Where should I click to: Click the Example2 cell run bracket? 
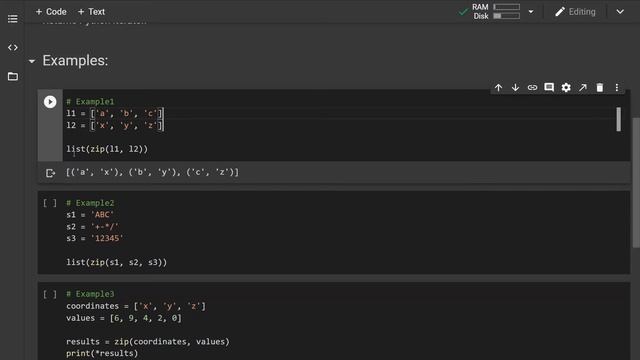coord(50,203)
